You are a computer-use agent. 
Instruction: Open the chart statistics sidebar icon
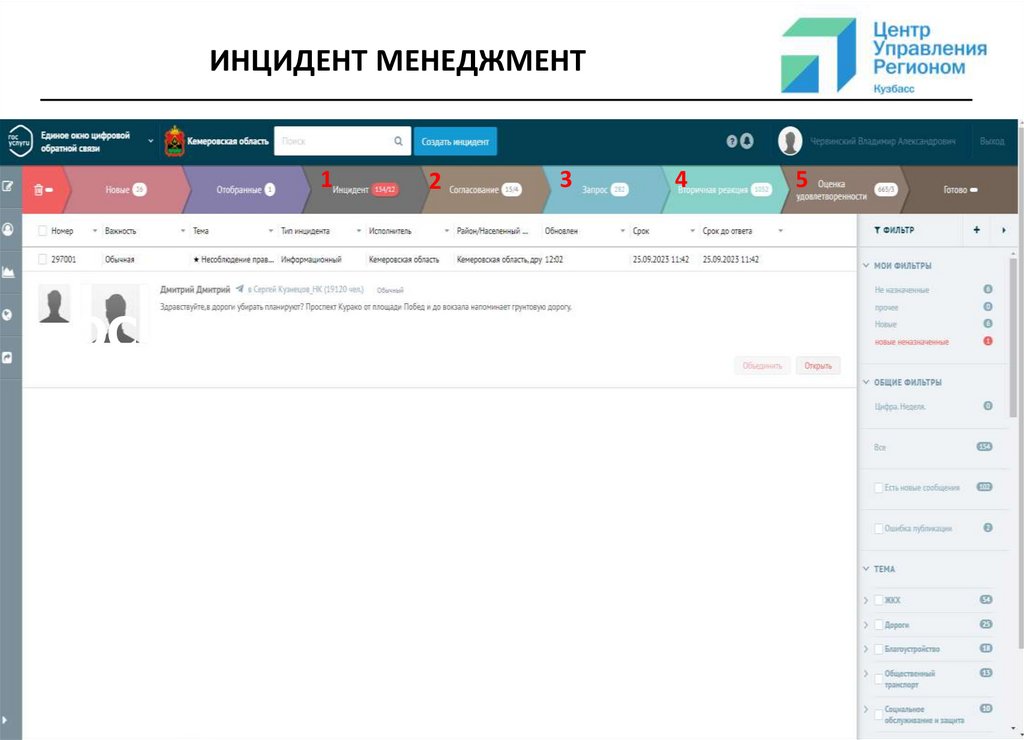point(8,272)
